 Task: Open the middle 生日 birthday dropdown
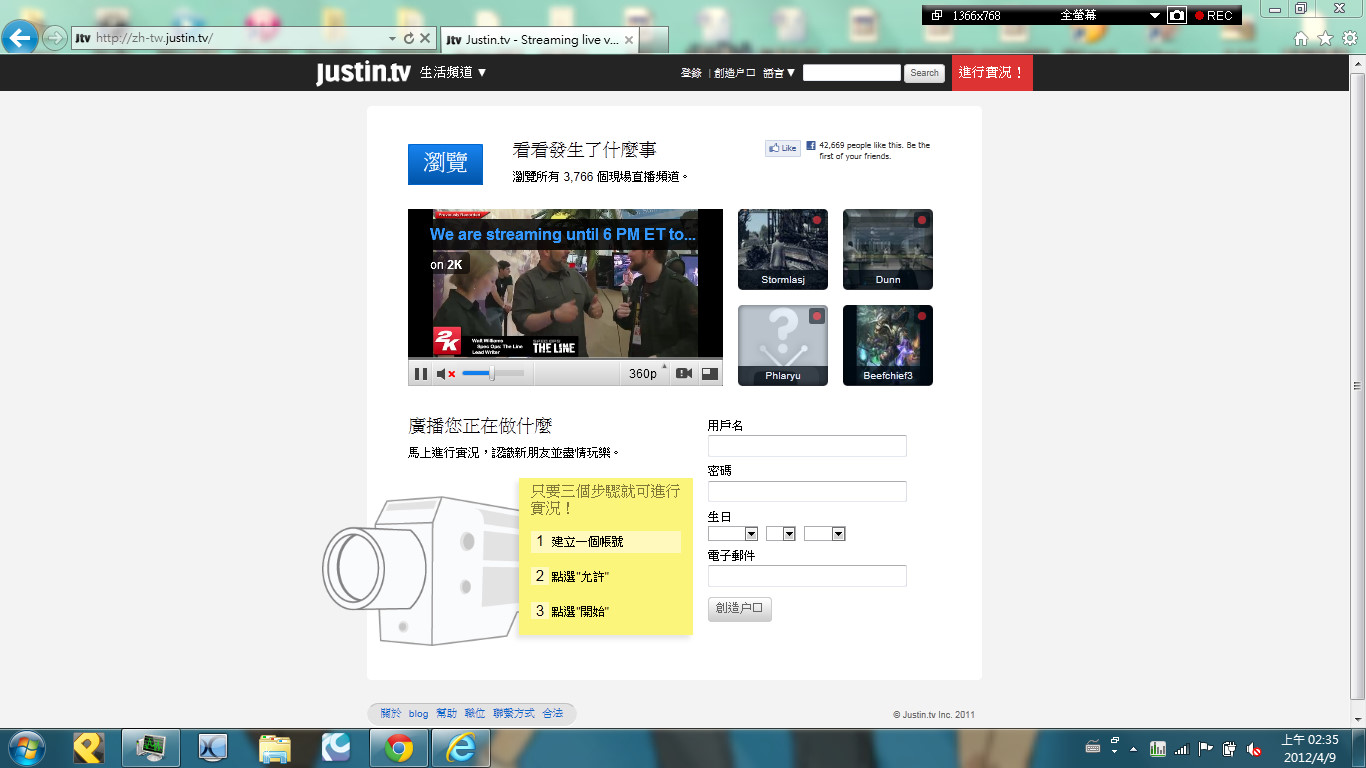781,534
